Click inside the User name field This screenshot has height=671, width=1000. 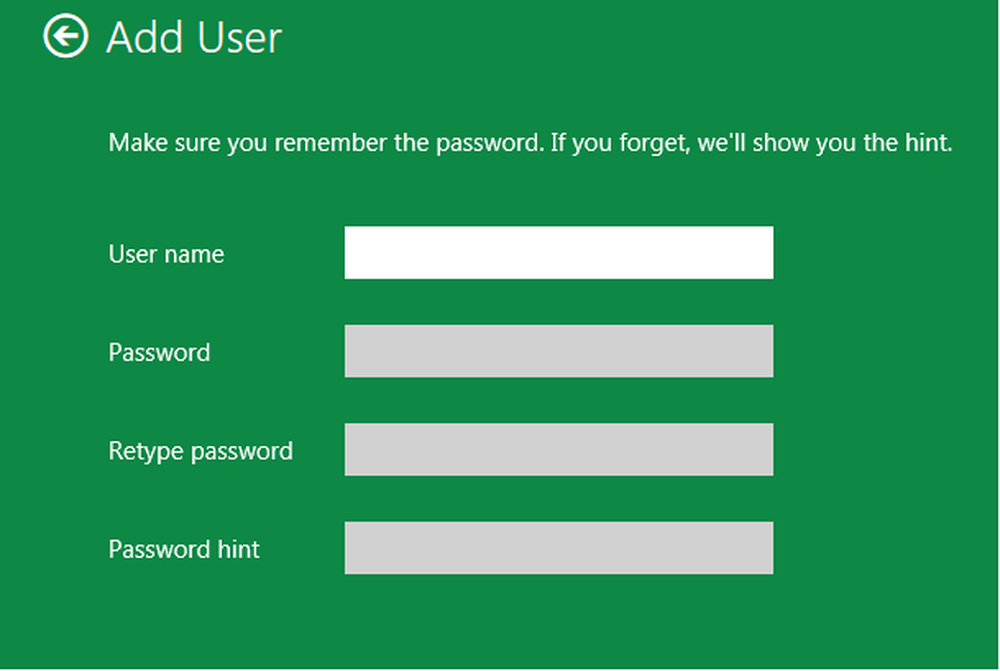pos(558,253)
